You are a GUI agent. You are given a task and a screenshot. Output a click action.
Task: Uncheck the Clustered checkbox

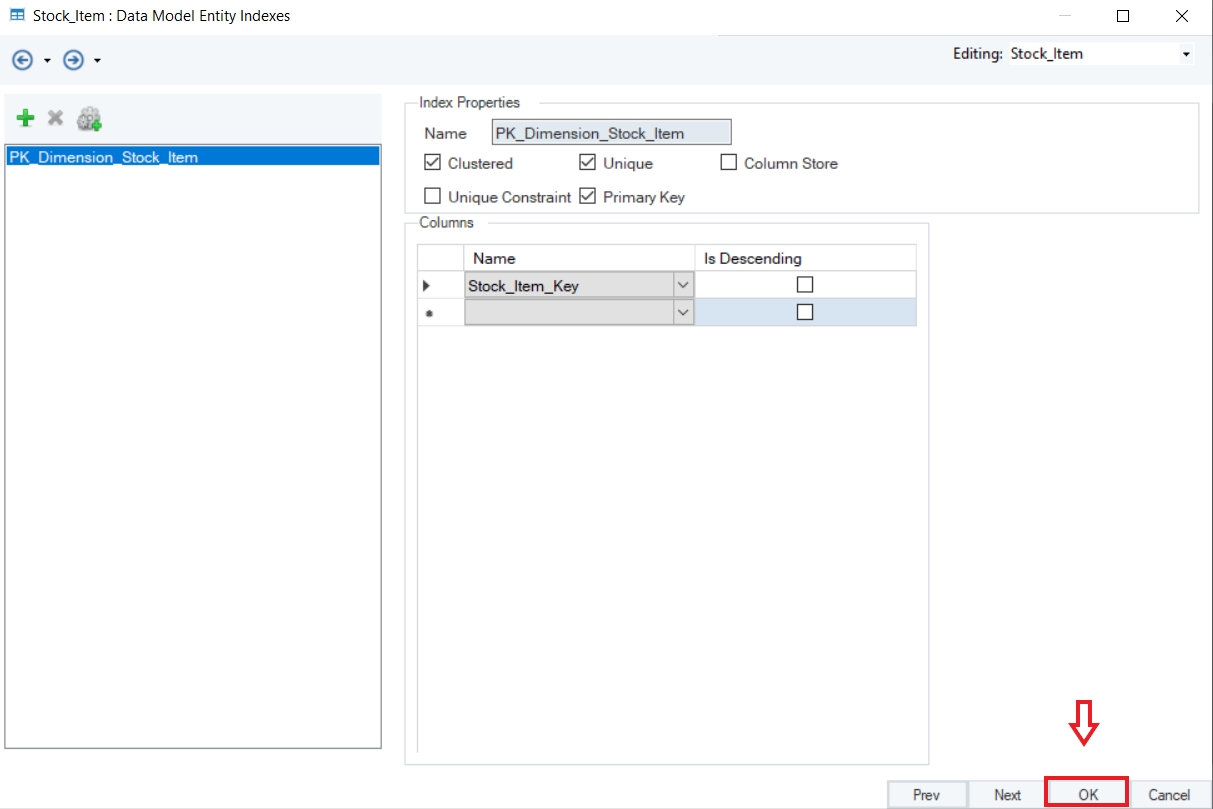click(432, 163)
